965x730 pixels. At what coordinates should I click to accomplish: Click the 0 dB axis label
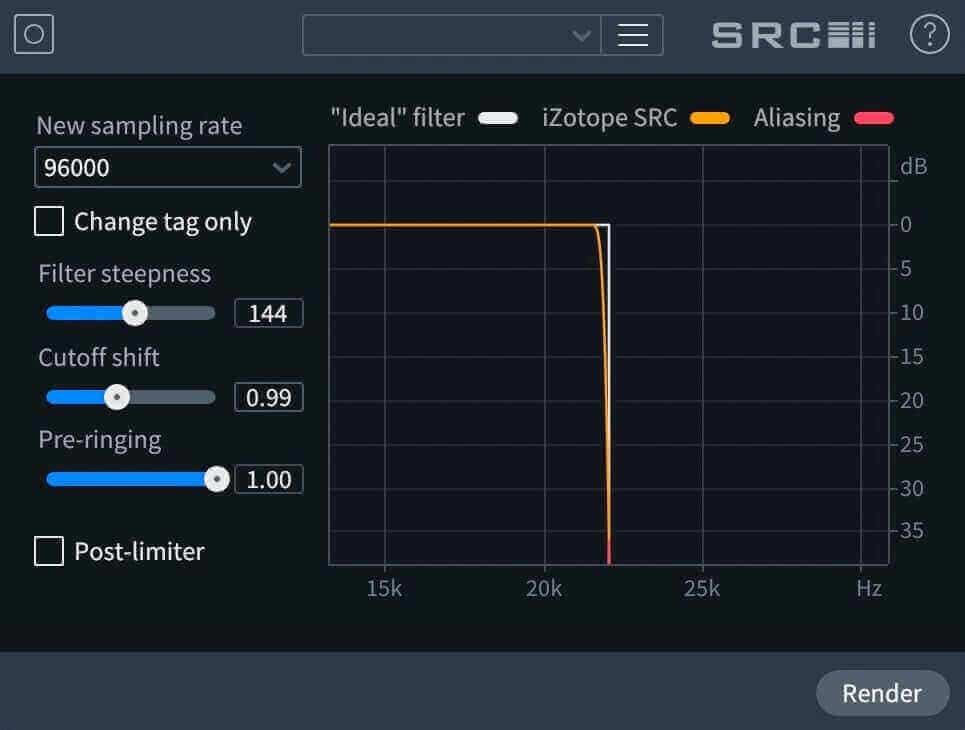pos(905,224)
